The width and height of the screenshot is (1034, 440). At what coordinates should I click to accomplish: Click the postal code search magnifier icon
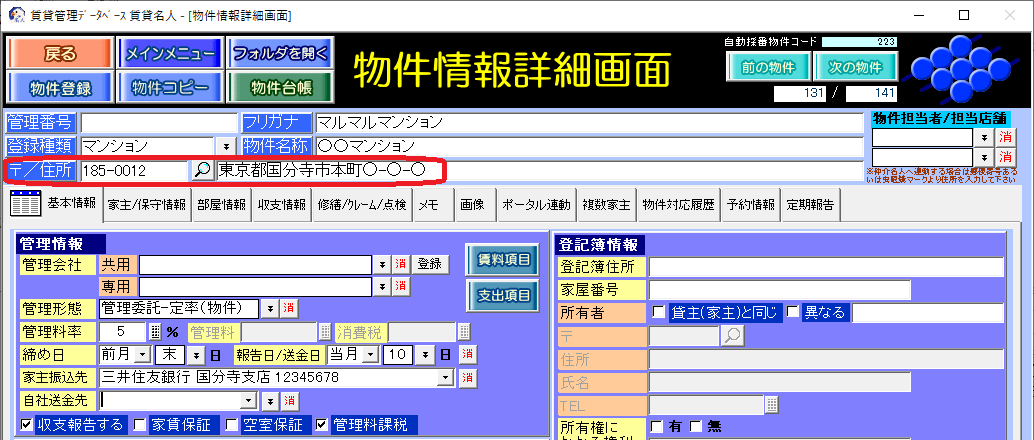pos(202,170)
